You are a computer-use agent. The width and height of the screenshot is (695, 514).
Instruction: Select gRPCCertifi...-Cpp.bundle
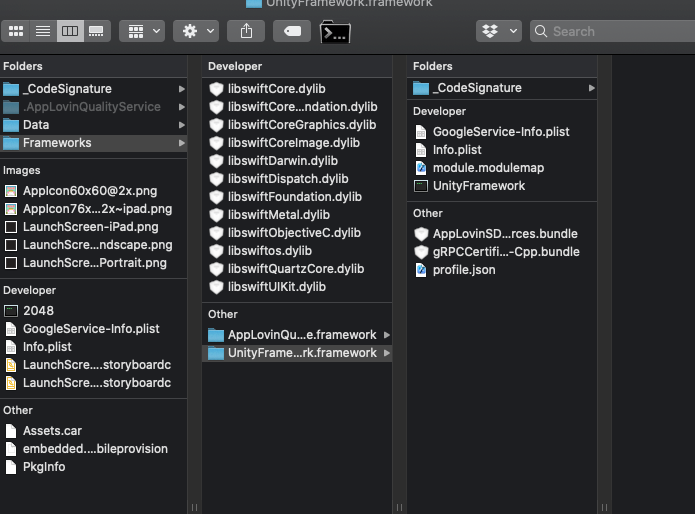pyautogui.click(x=502, y=252)
